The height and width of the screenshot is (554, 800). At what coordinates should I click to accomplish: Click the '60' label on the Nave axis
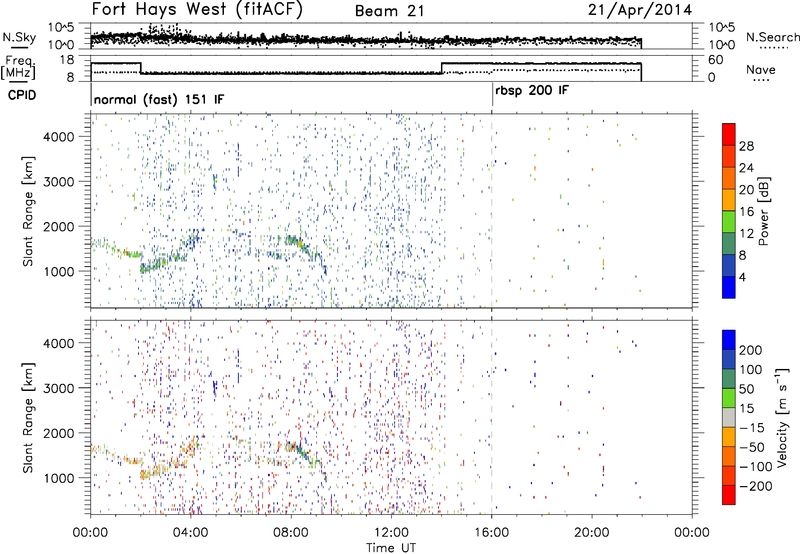coord(716,60)
